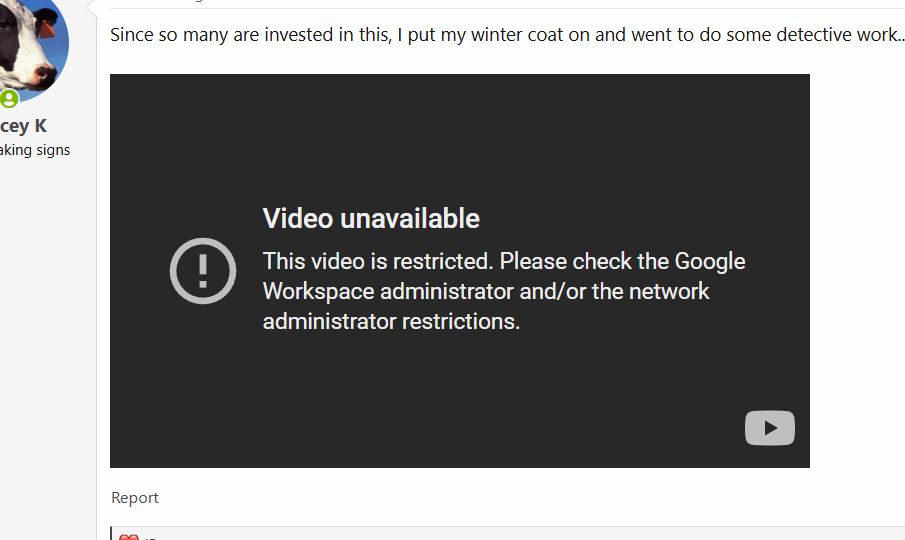Image resolution: width=905 pixels, height=540 pixels.
Task: Click the red heart reaction icon
Action: [129, 537]
